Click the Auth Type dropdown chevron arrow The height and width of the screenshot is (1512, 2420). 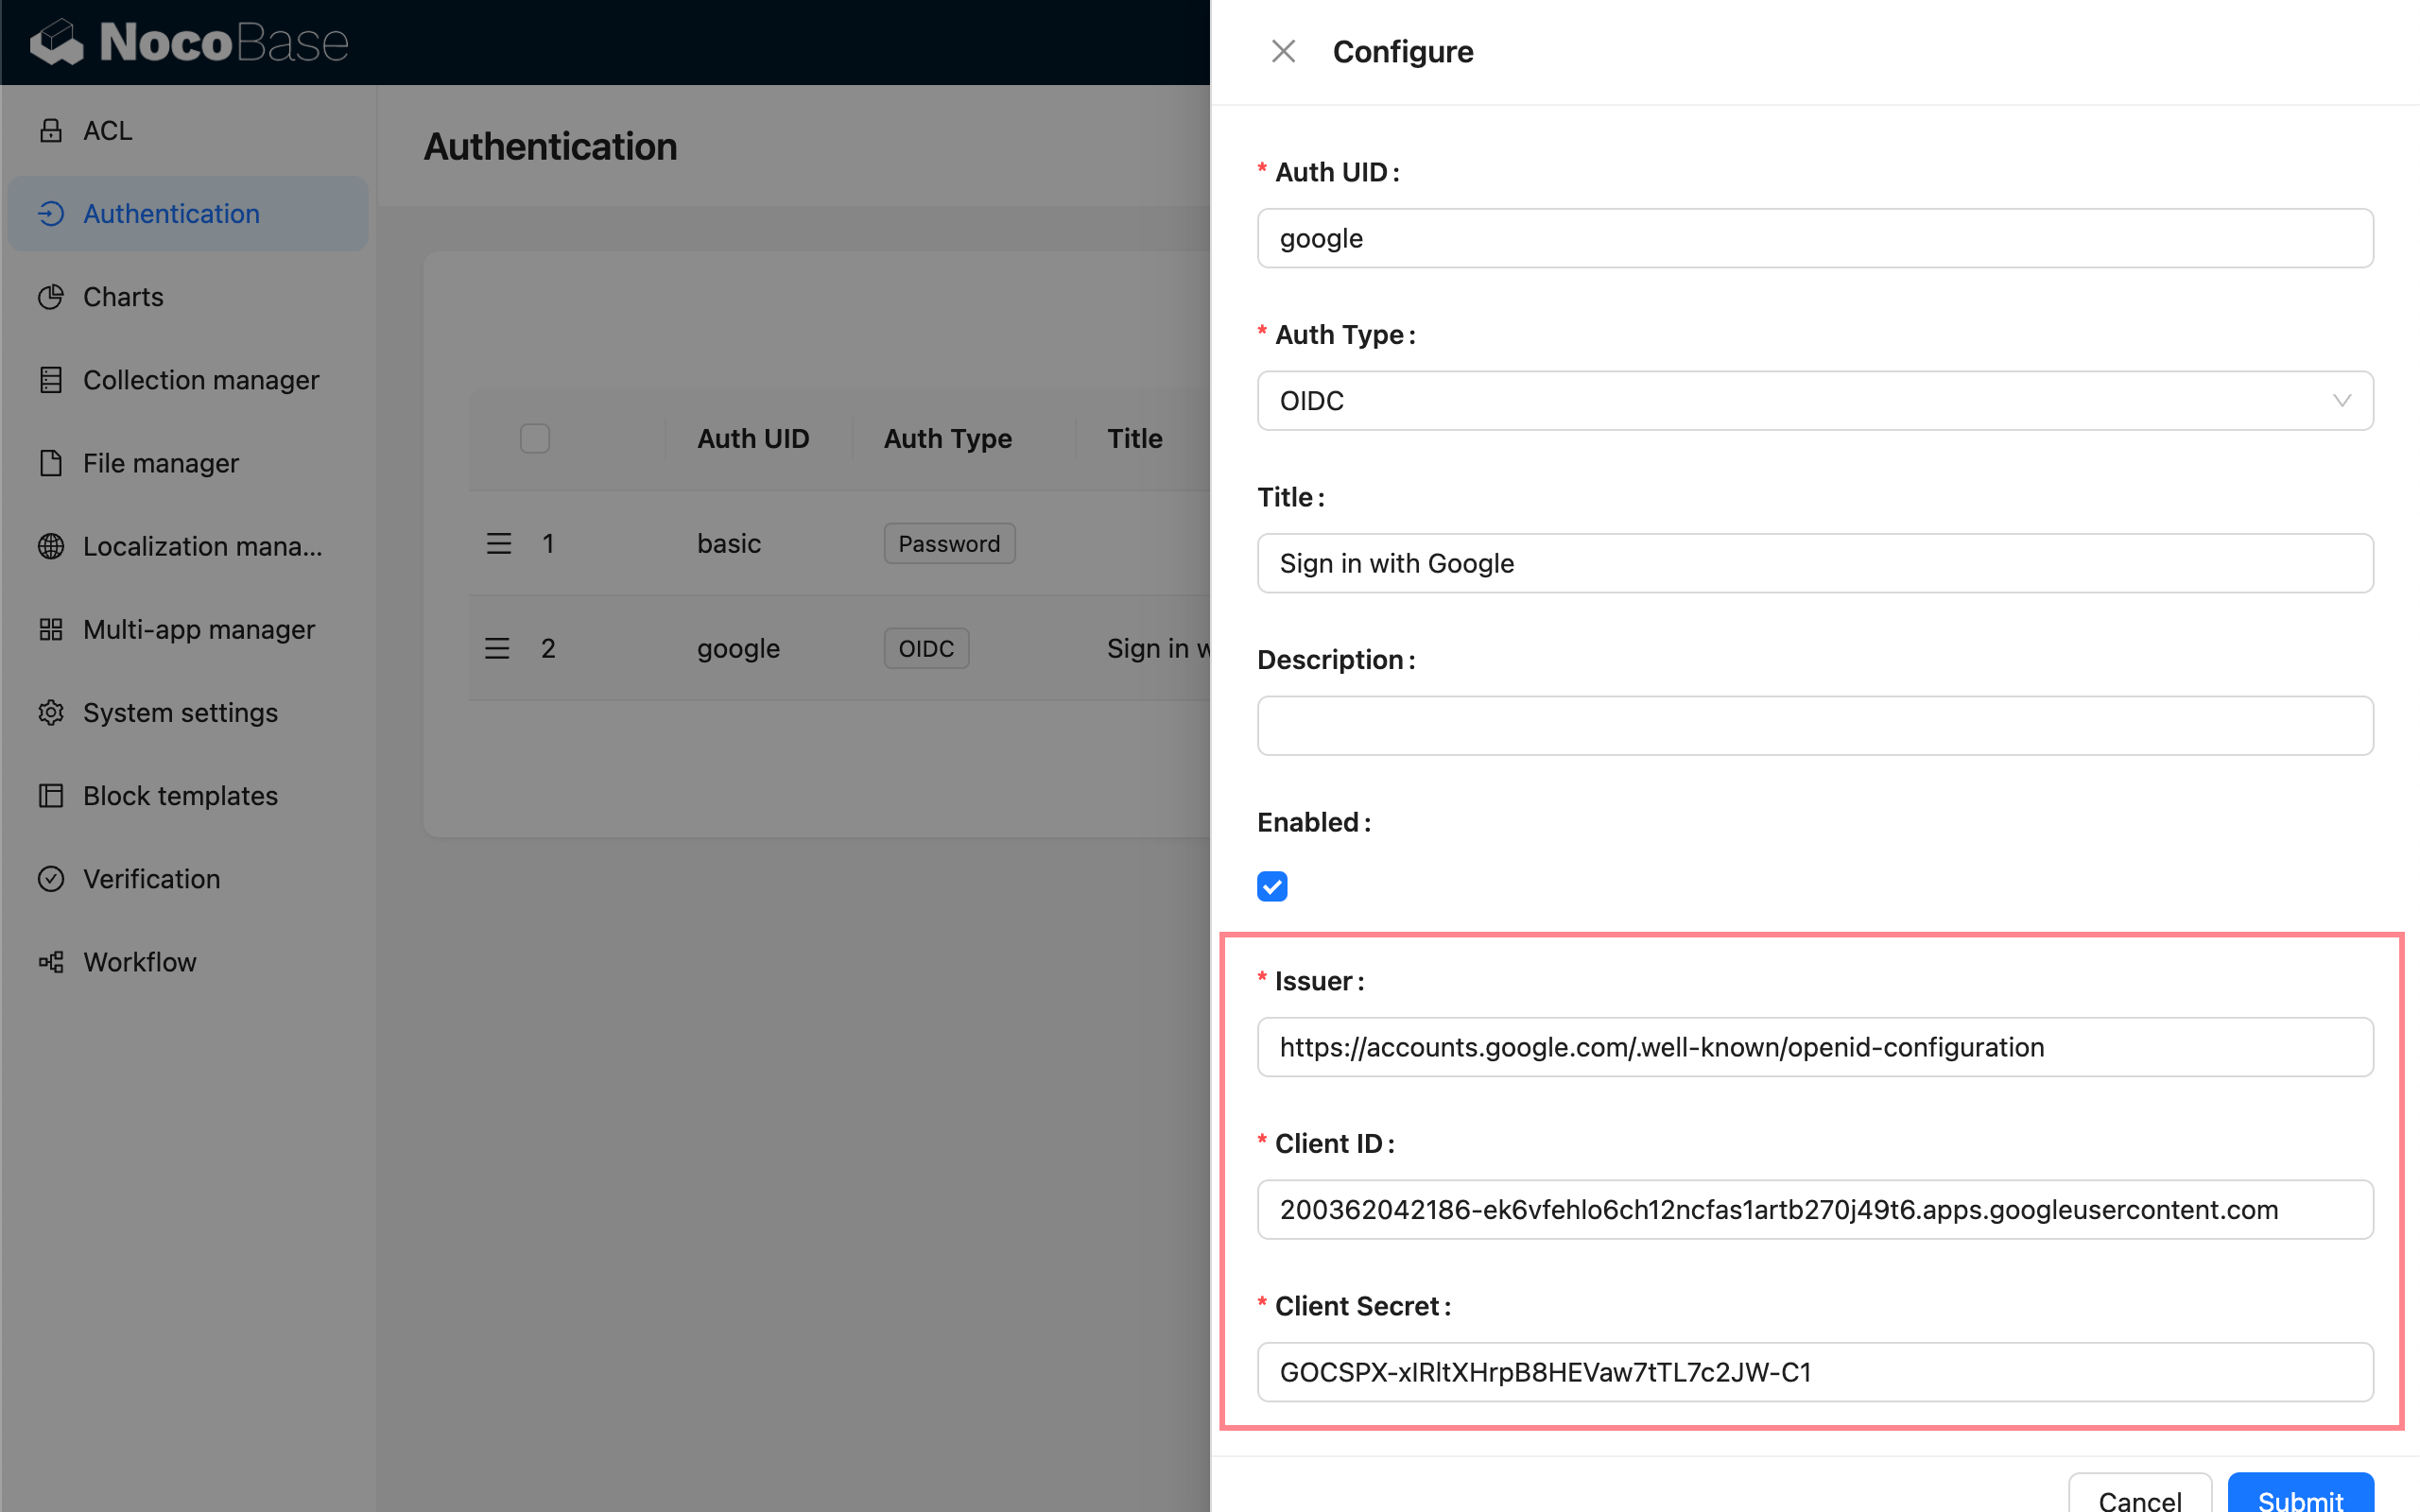pos(2341,401)
